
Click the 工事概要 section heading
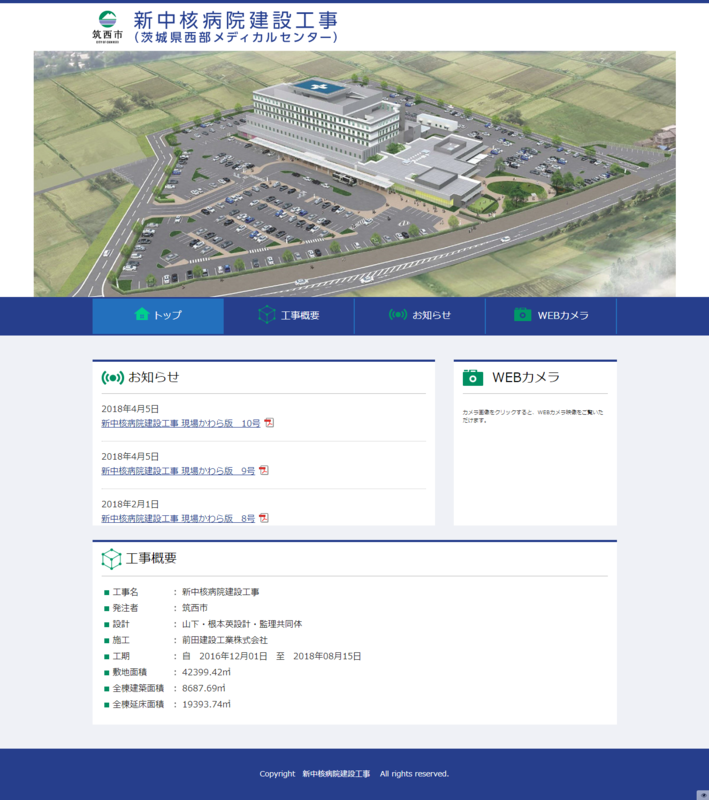[x=151, y=558]
